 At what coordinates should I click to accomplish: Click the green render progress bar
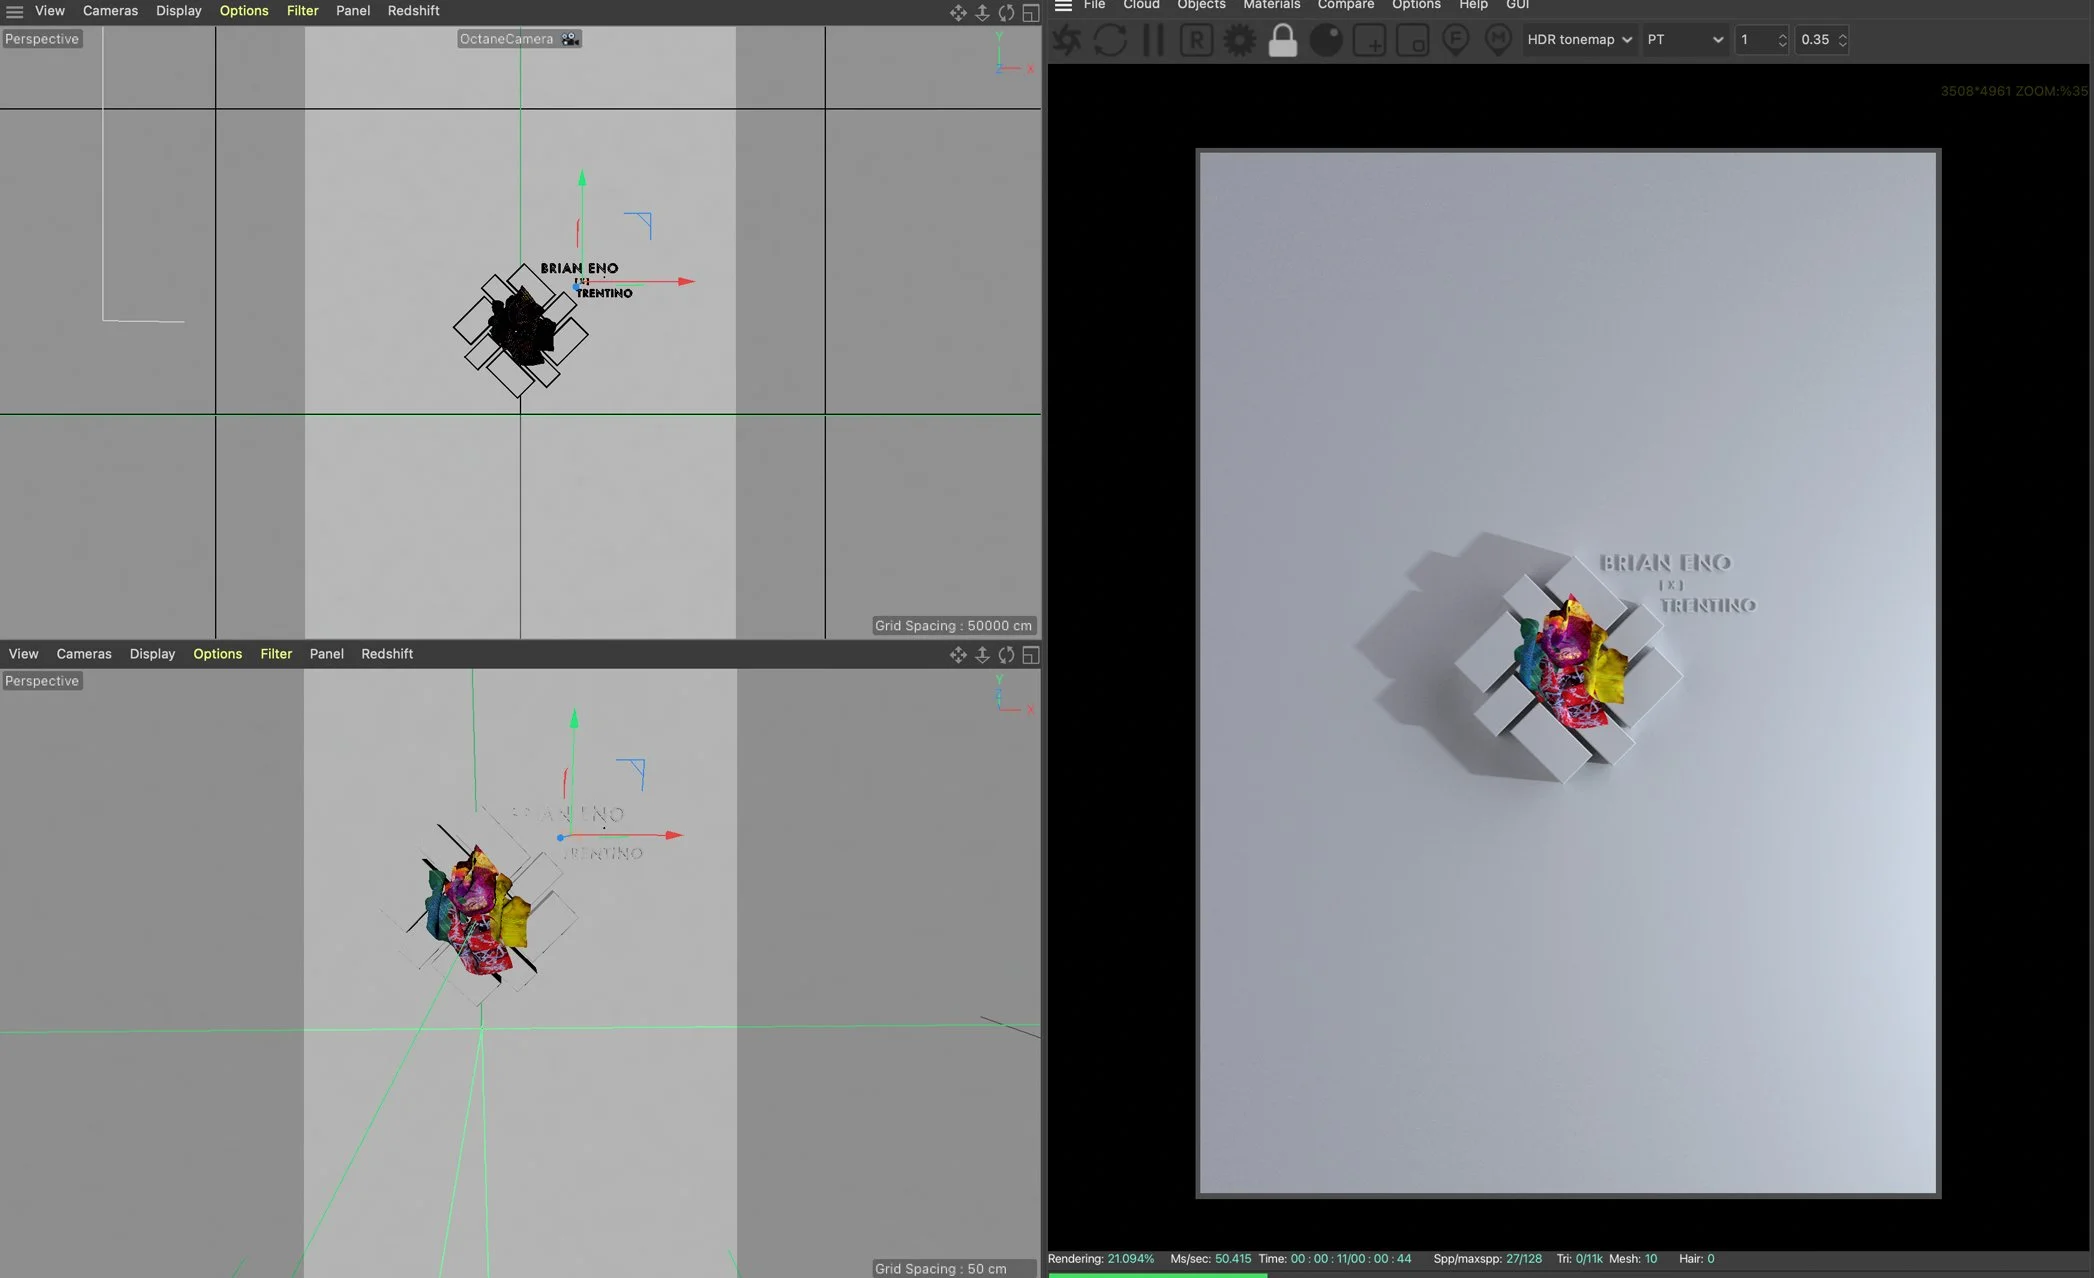[1157, 1275]
